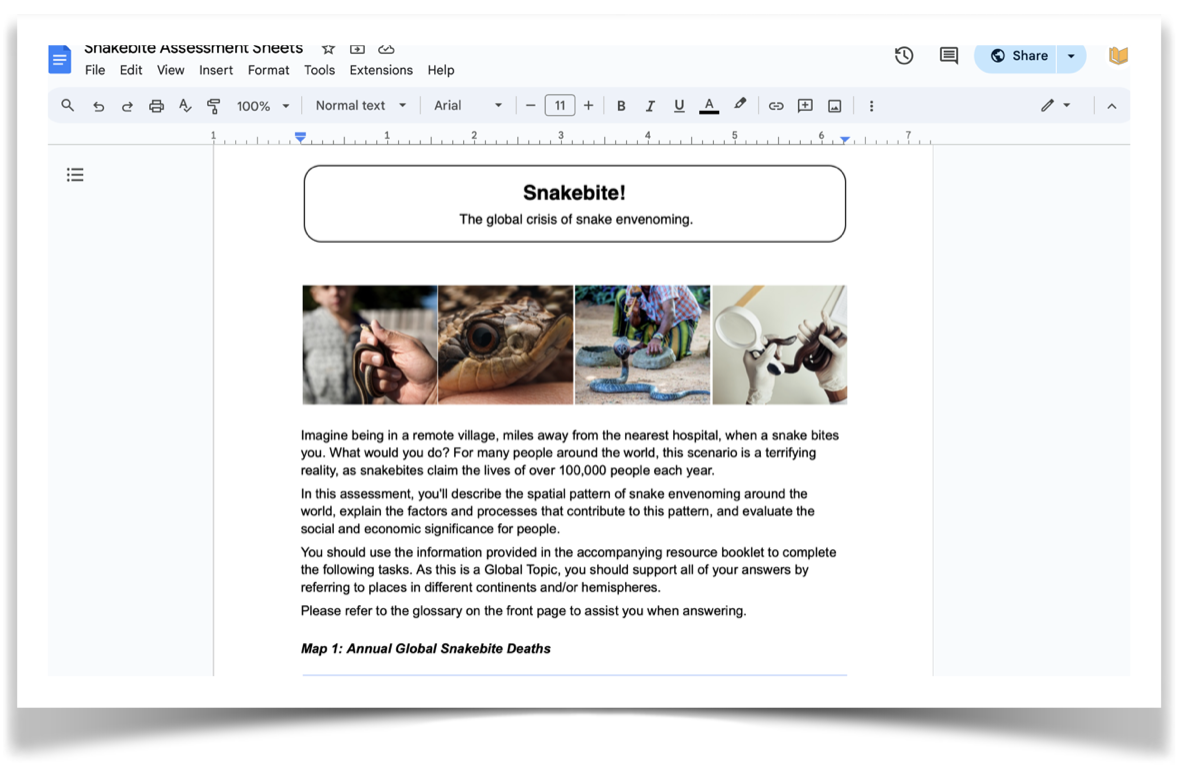Click paragraph starting 'Imagine being in a remote'
Screen dimensions: 1180x768
pos(570,453)
